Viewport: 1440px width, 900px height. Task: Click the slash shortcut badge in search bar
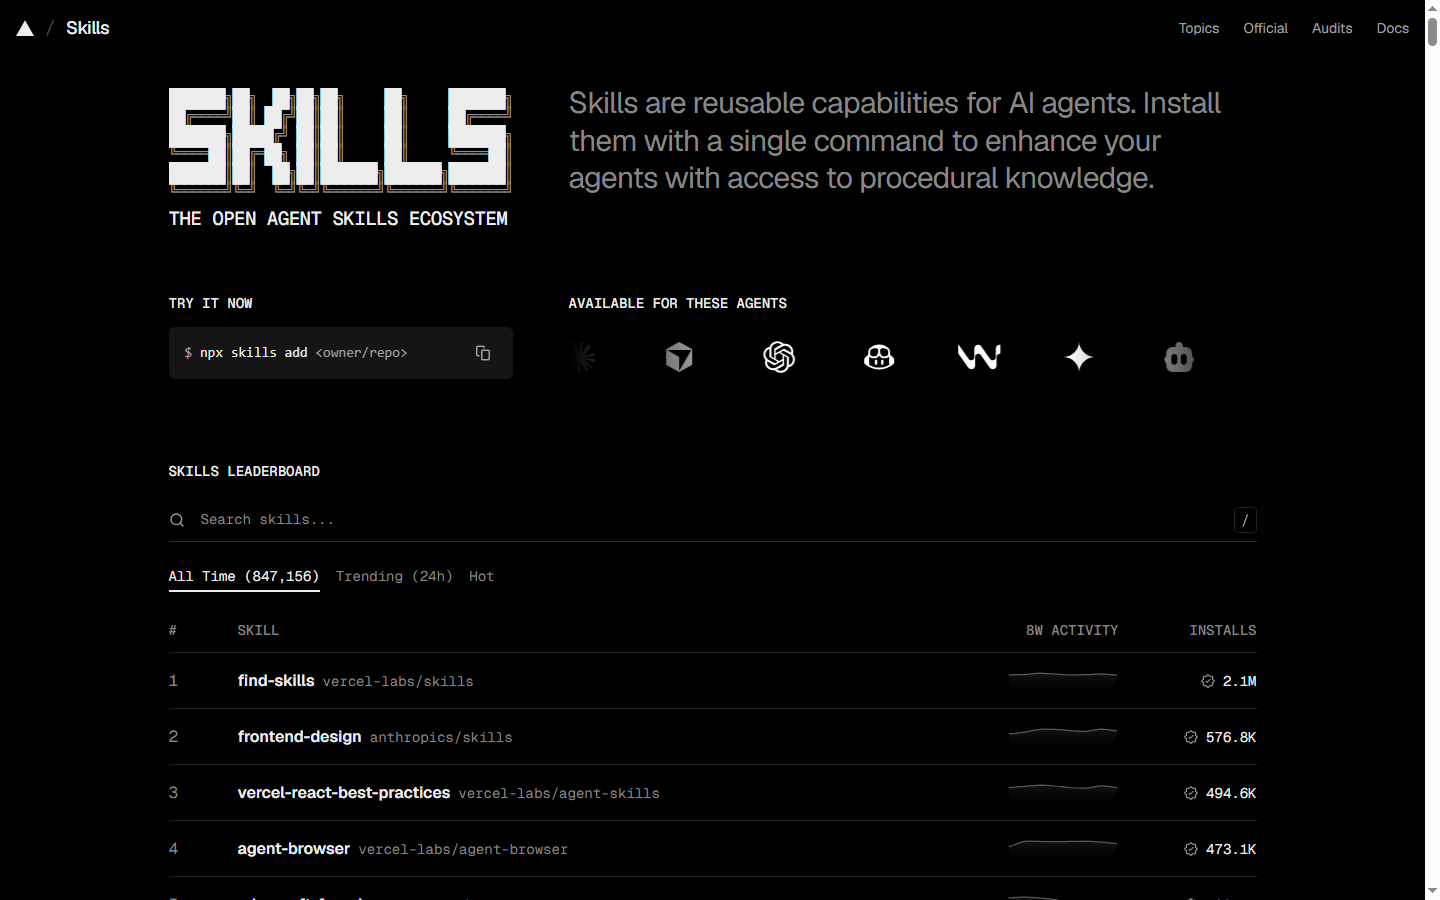click(1245, 520)
